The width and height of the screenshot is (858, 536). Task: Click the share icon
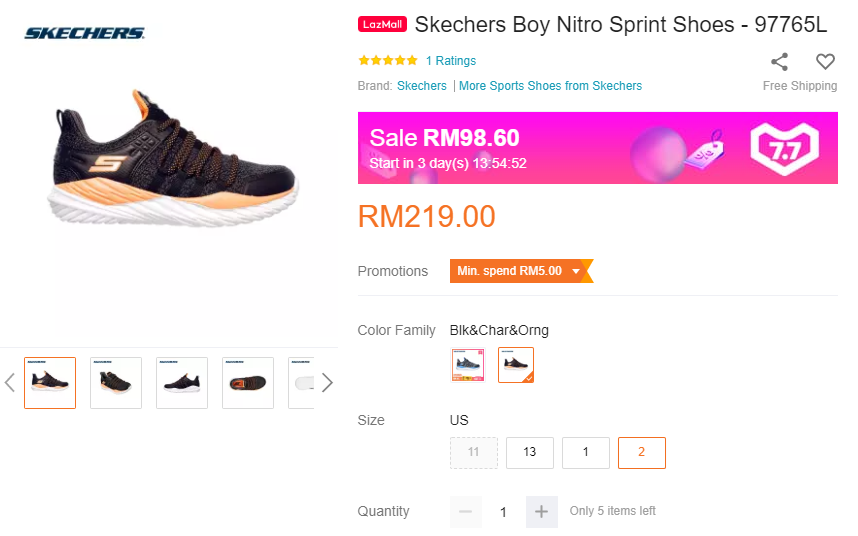[780, 62]
